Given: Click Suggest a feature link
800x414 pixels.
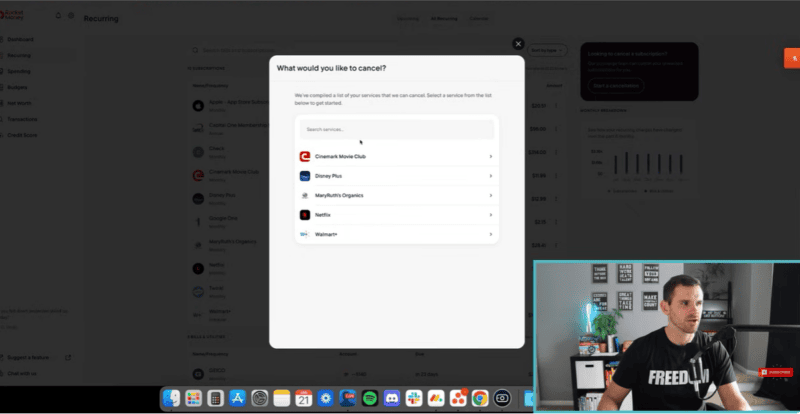Looking at the screenshot, I should 28,358.
